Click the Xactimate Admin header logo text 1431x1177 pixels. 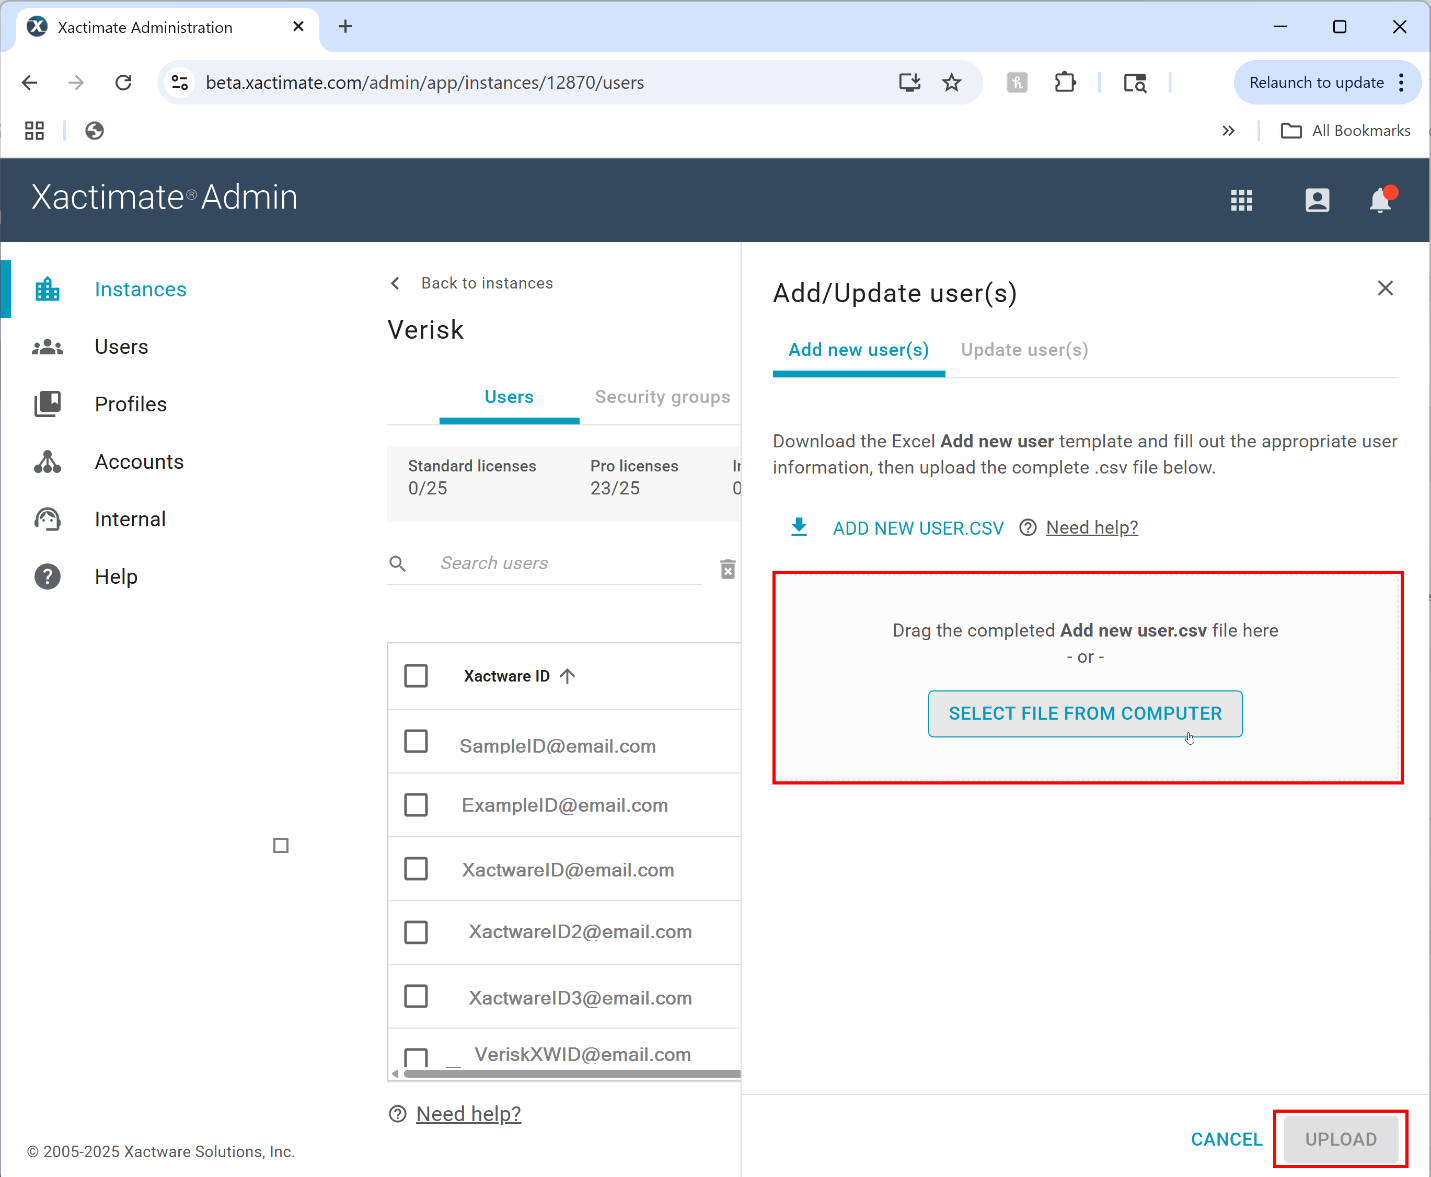click(165, 198)
